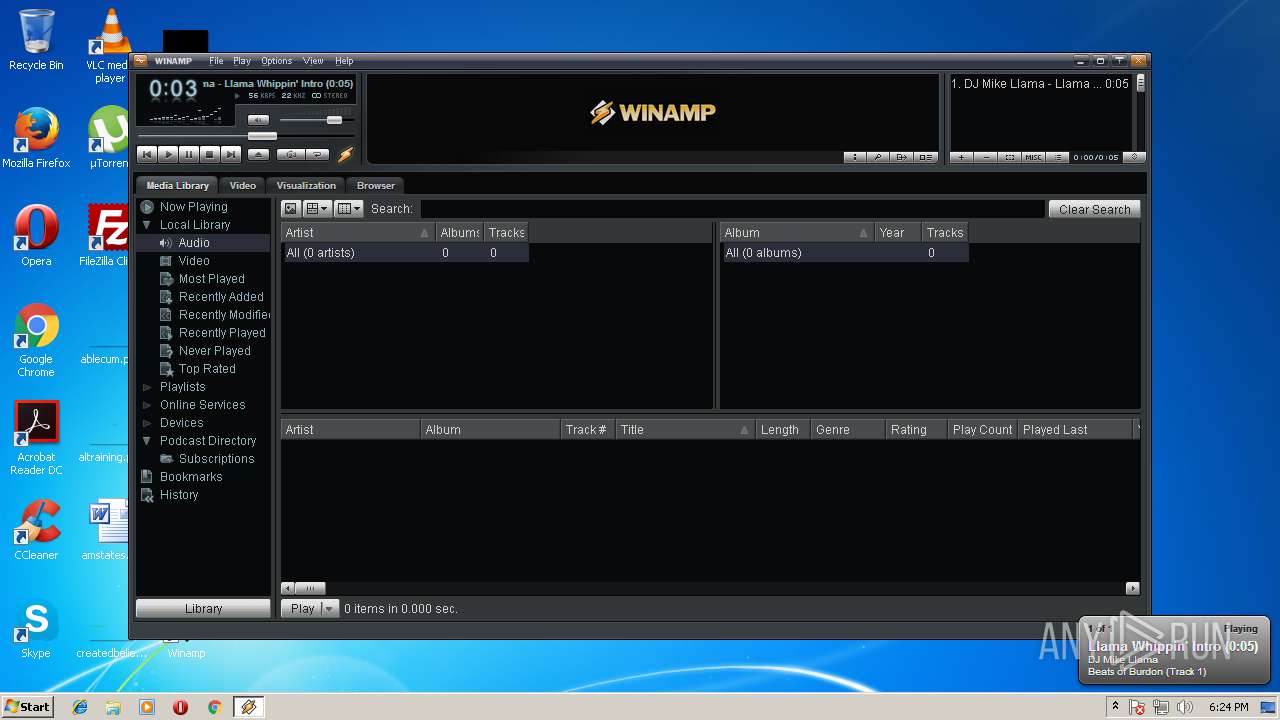
Task: Click the arrow-out-of-box button under video pane
Action: [x=902, y=157]
